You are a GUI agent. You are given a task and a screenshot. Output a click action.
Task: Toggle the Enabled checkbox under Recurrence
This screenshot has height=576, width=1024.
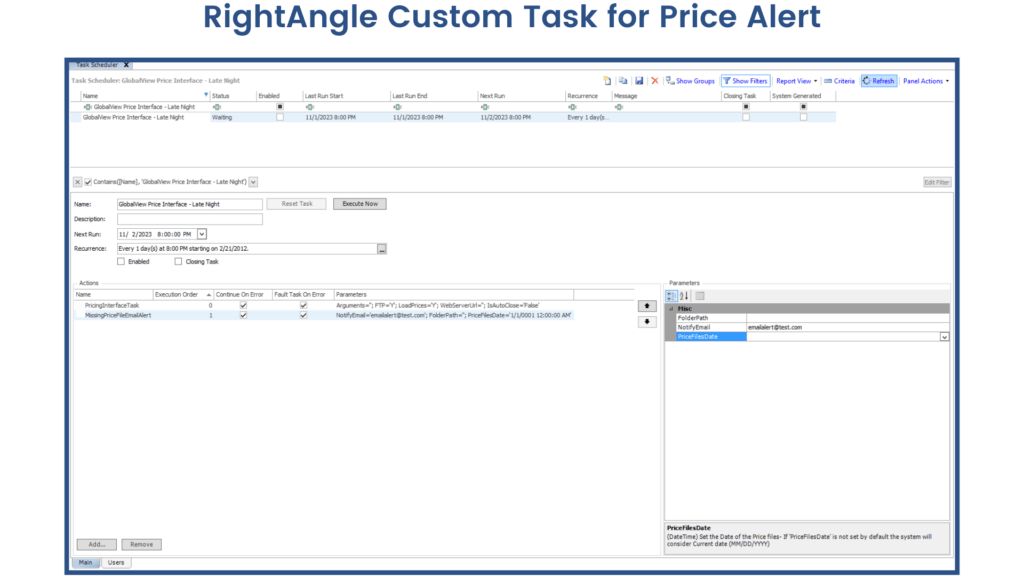[122, 262]
